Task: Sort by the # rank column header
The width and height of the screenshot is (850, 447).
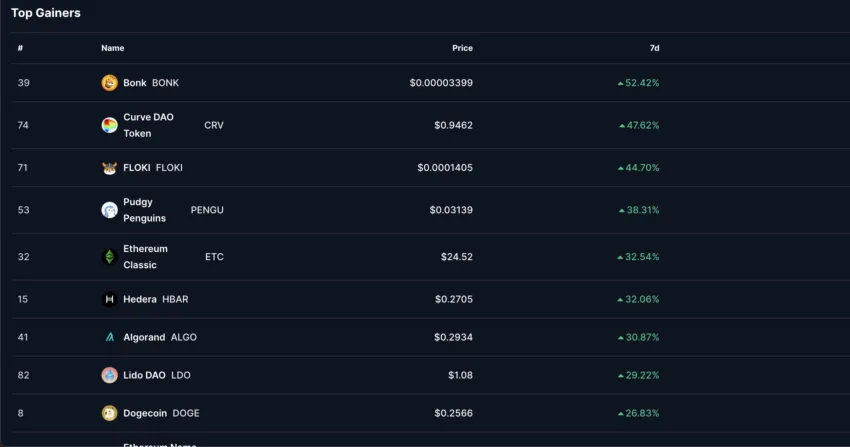Action: (x=20, y=48)
